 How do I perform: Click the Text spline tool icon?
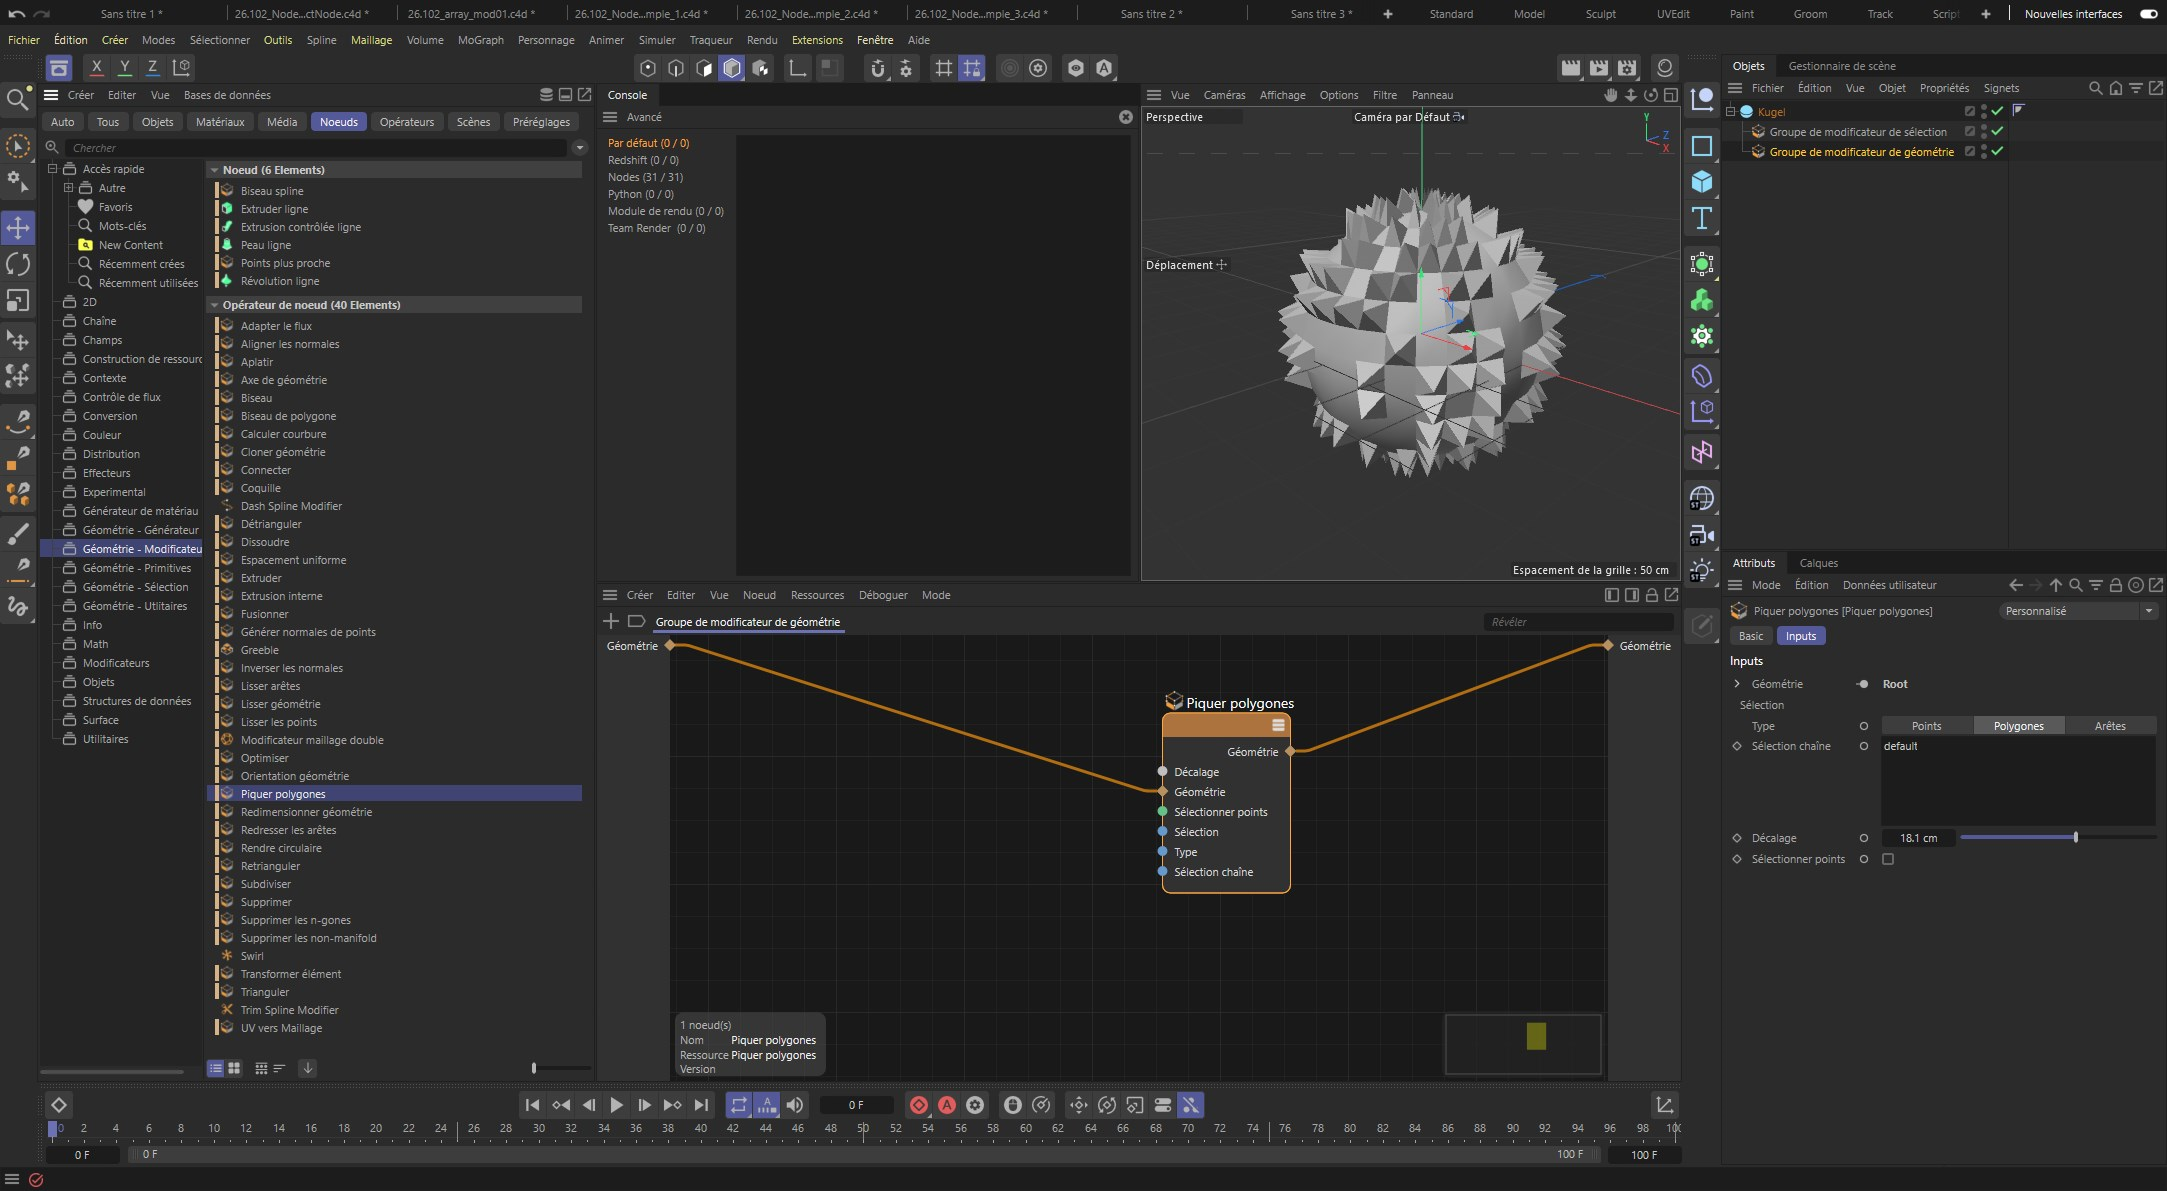coord(1701,219)
